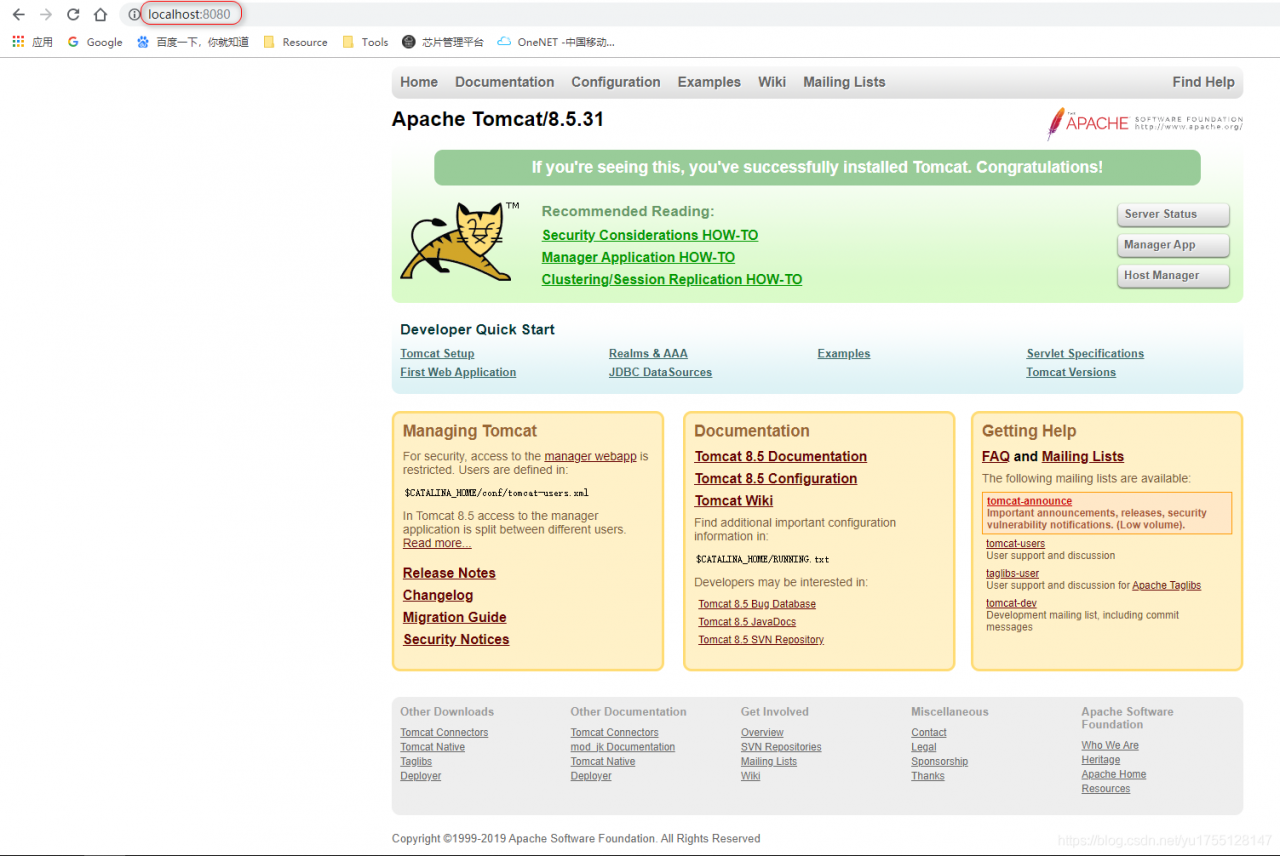1280x856 pixels.
Task: Open Mailing Lists in the top navigation bar
Action: [x=844, y=82]
